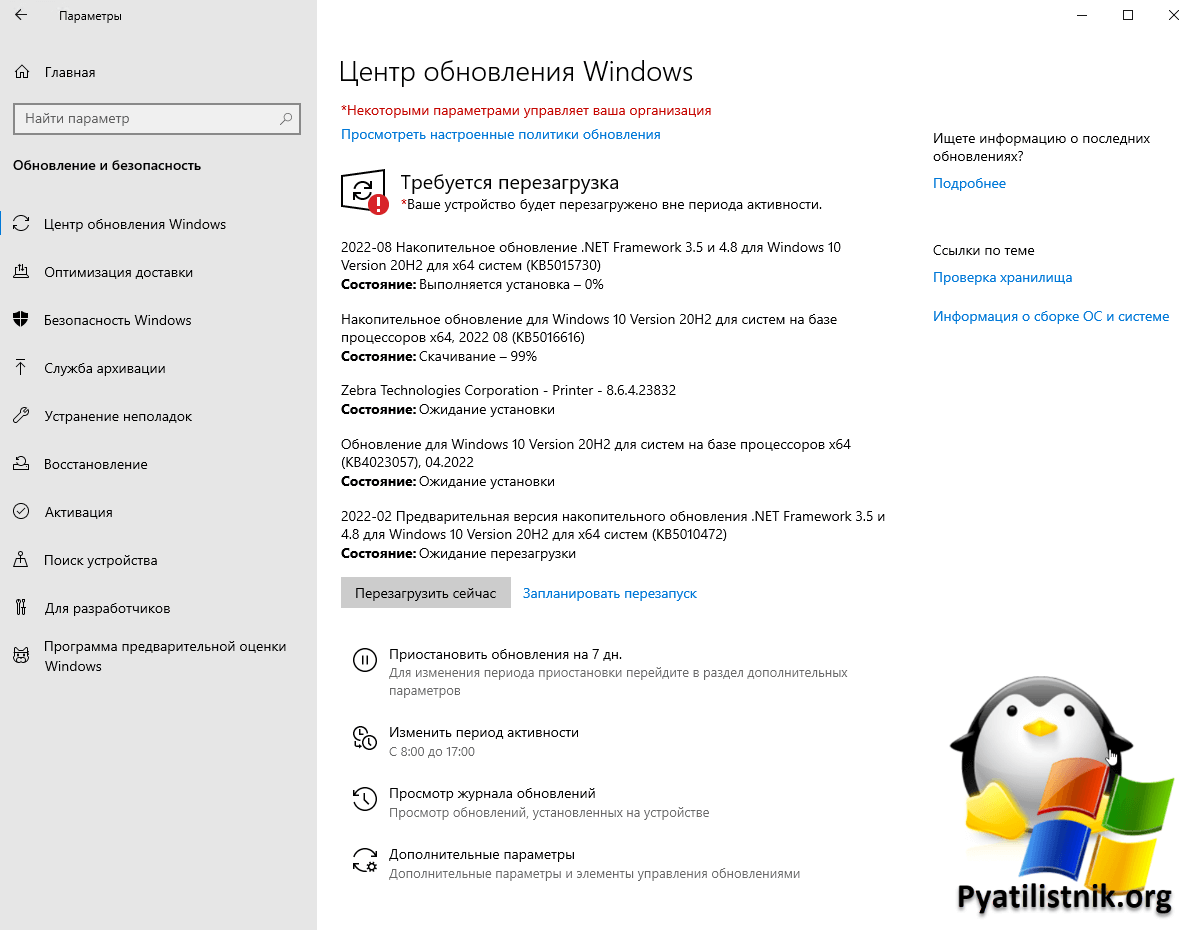Screen dimensions: 1197x930
Task: Open Просмотреть настроенные политики обновления link
Action: click(500, 134)
